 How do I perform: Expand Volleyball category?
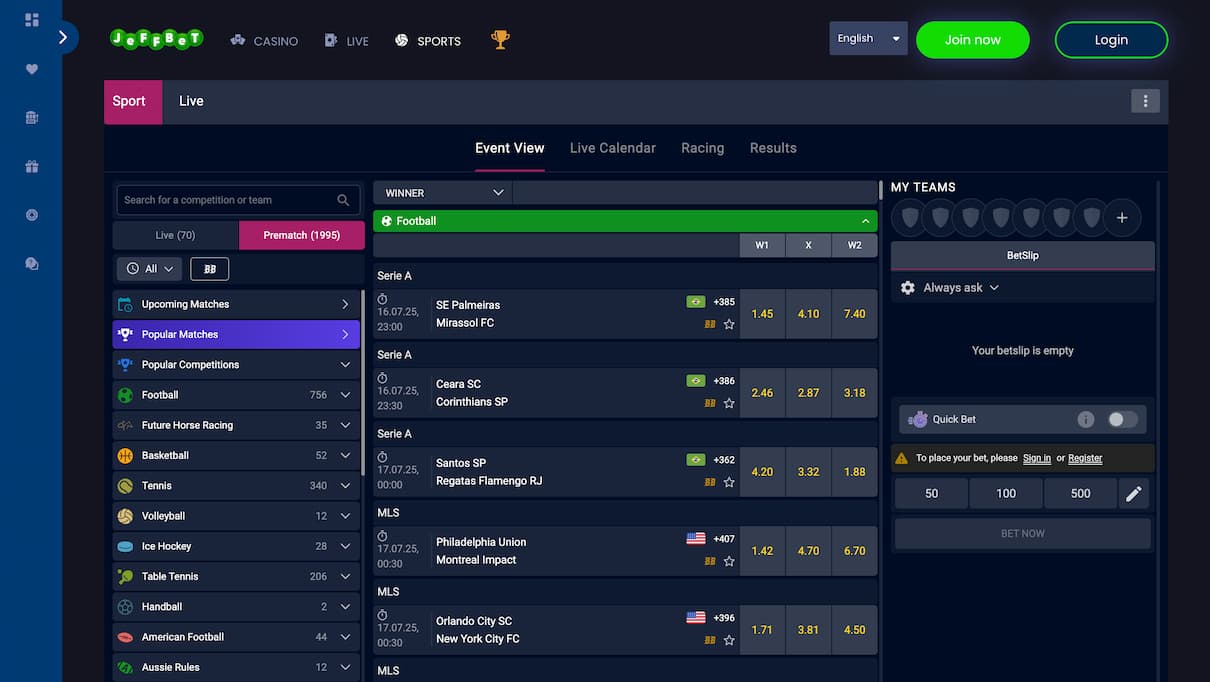pyautogui.click(x=236, y=516)
